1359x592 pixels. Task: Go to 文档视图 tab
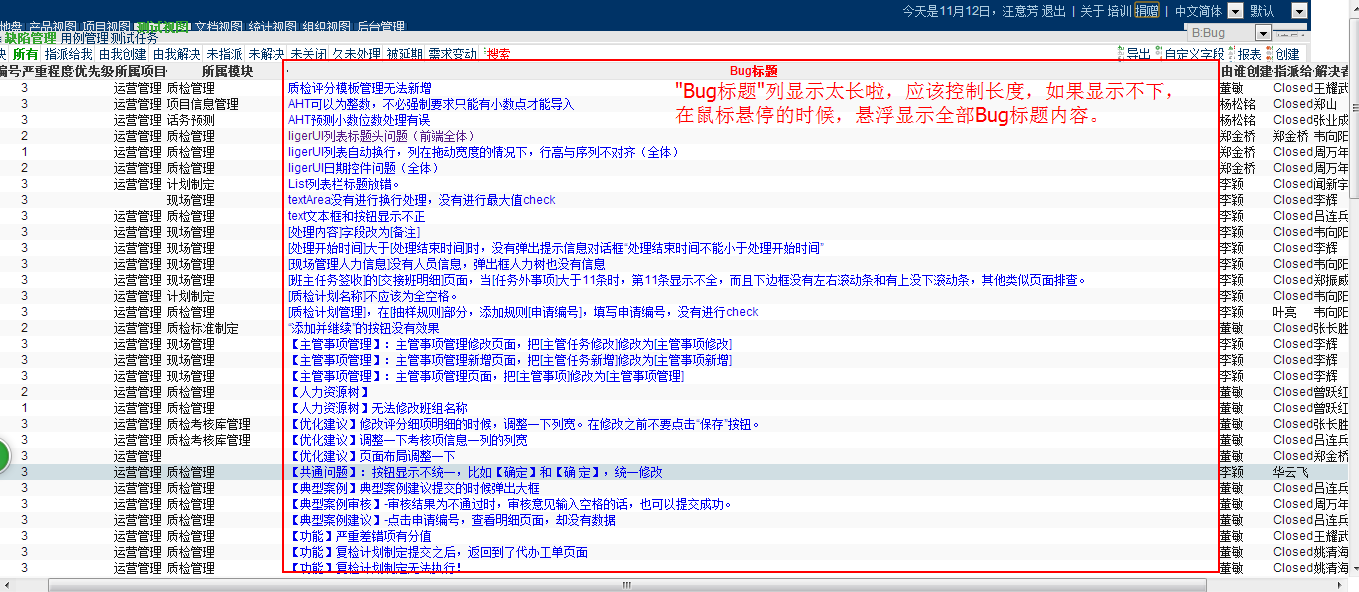(x=218, y=27)
